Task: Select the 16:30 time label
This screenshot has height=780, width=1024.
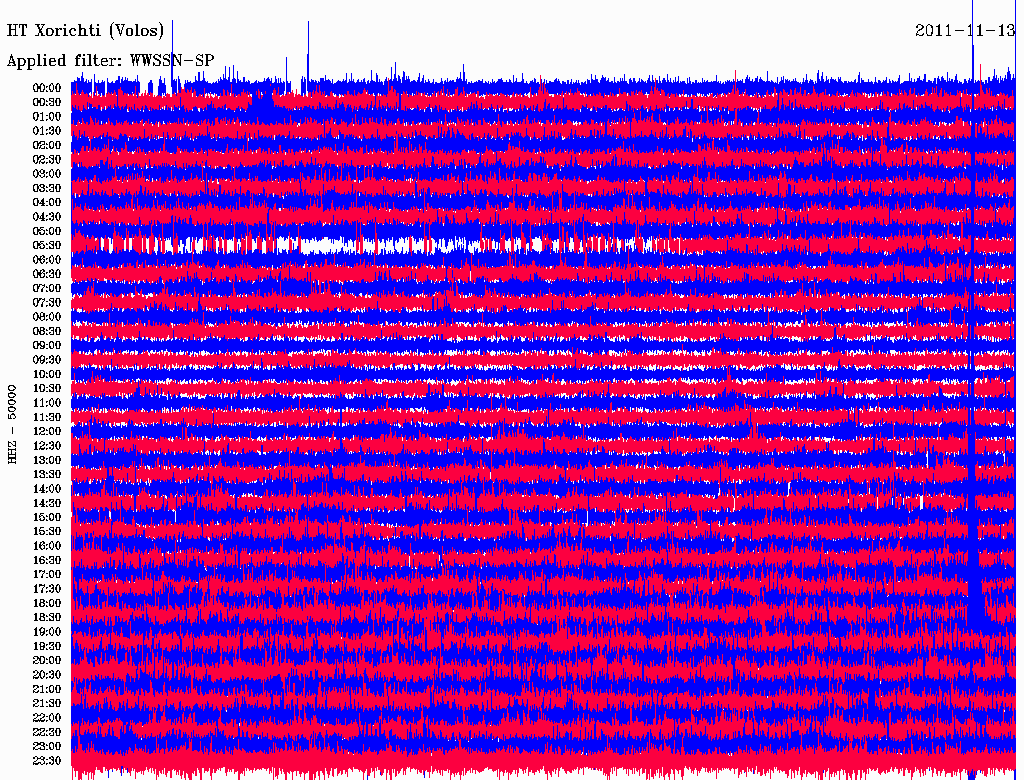Action: (47, 560)
